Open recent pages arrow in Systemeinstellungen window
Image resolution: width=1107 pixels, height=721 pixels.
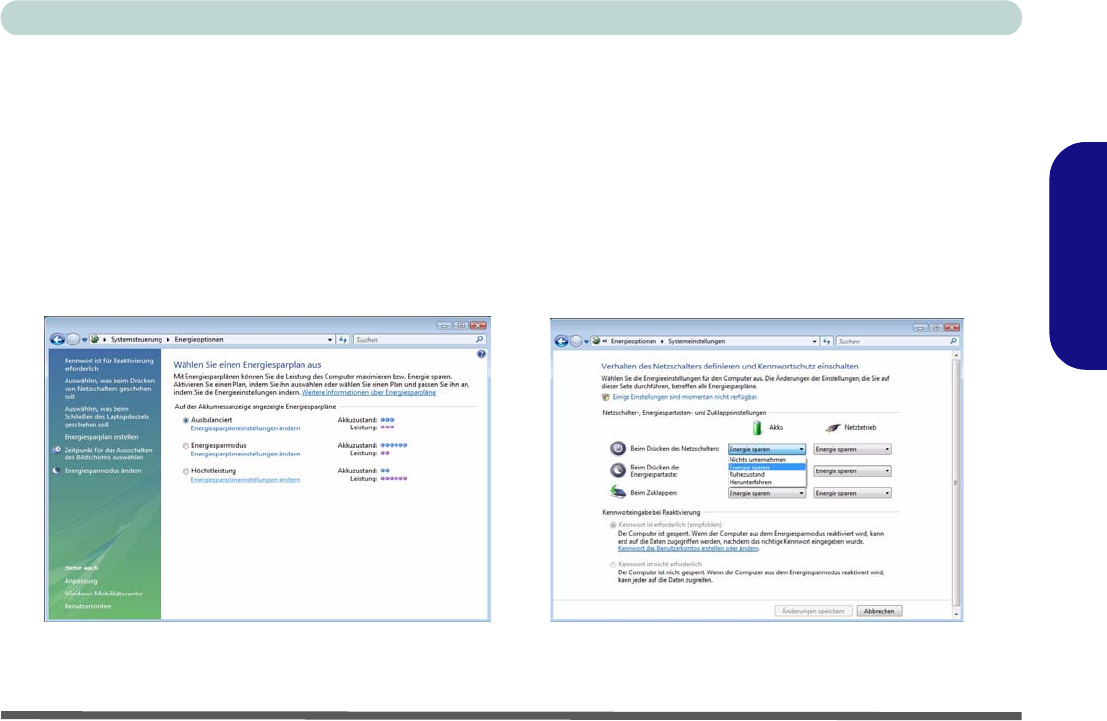[586, 341]
